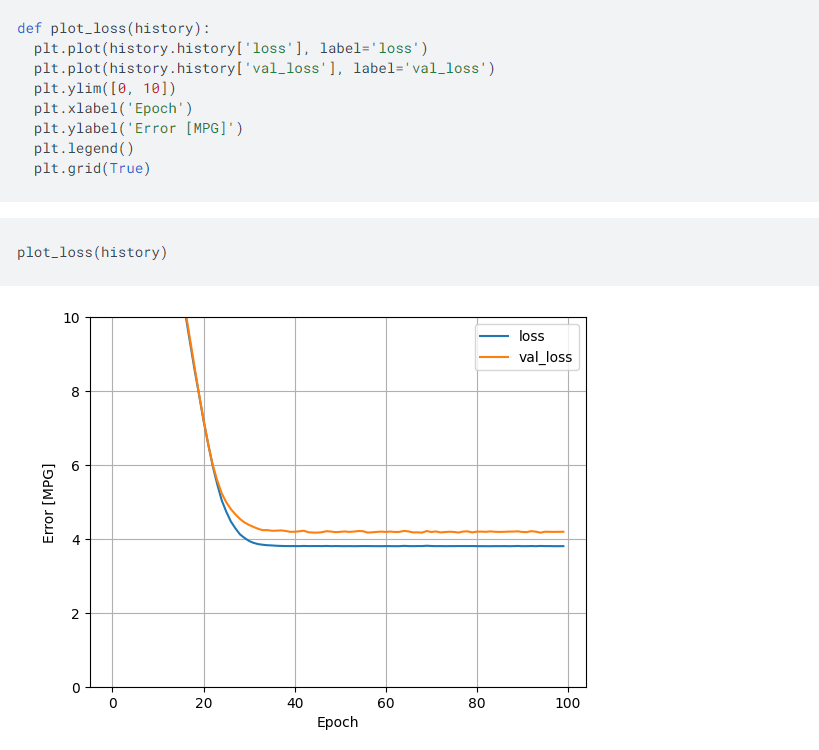Click the y-axis tick label 10

71,318
